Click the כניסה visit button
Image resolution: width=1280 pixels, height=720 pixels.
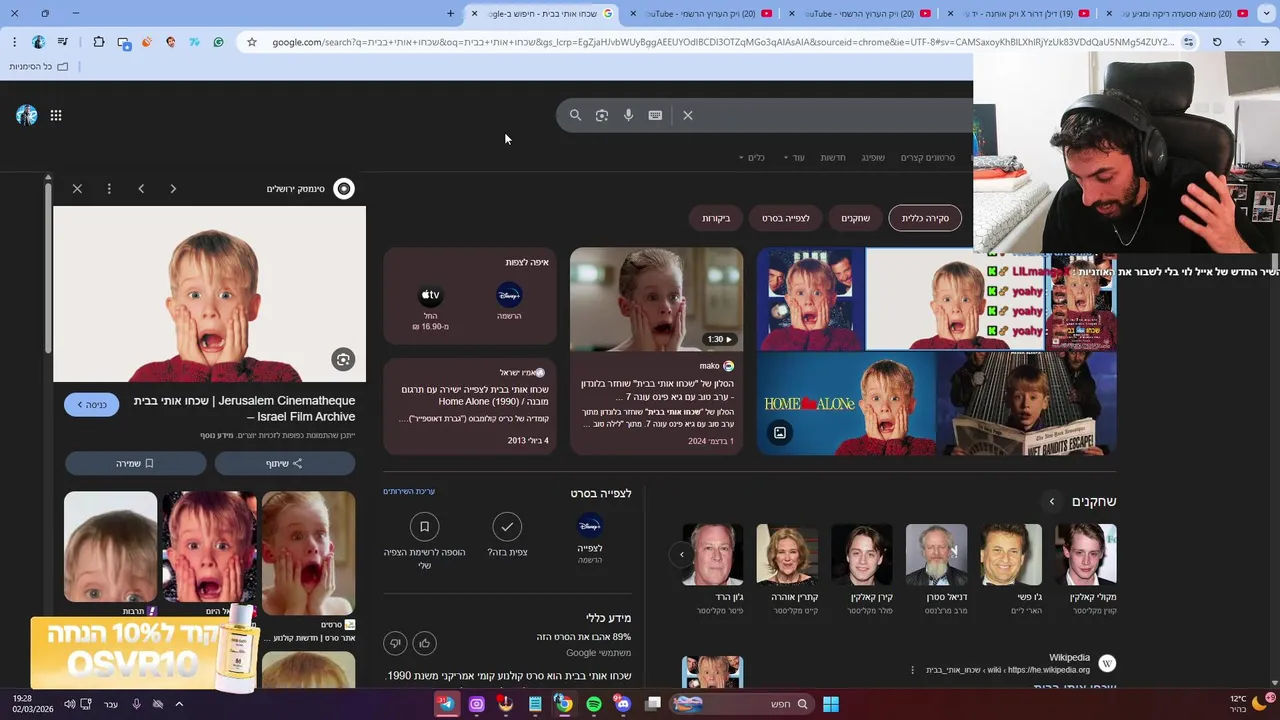pyautogui.click(x=91, y=404)
